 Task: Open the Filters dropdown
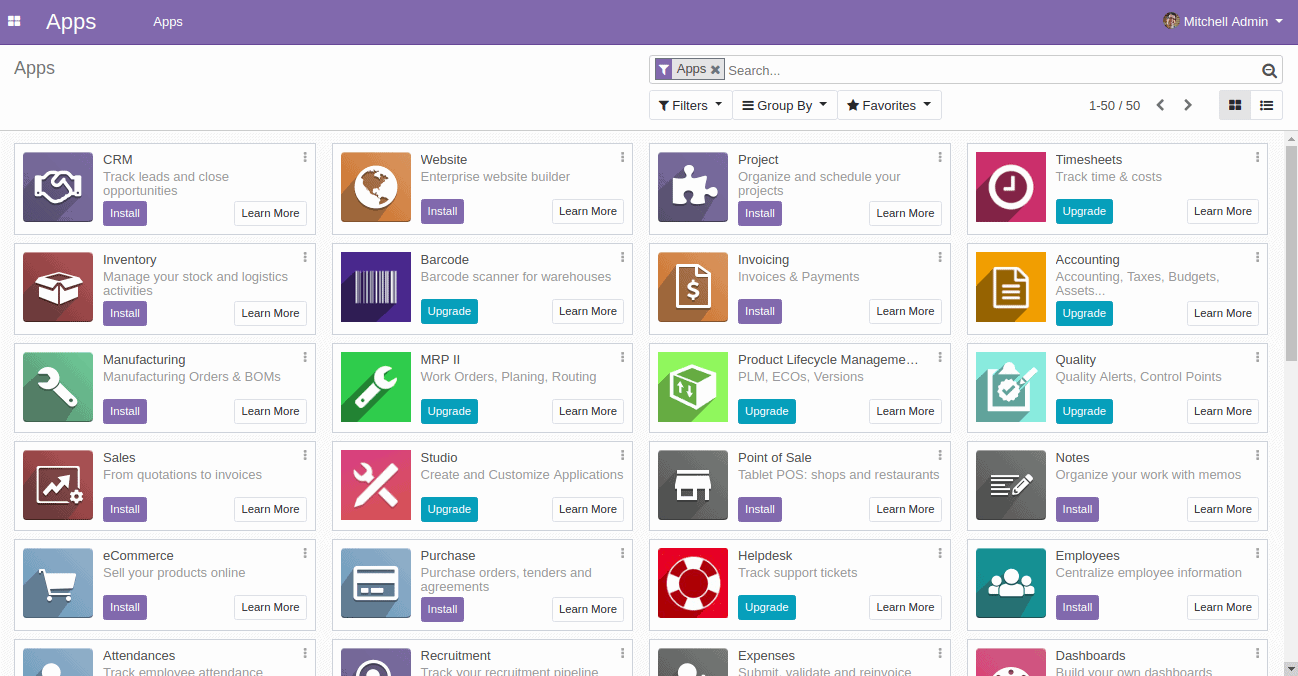(x=690, y=105)
